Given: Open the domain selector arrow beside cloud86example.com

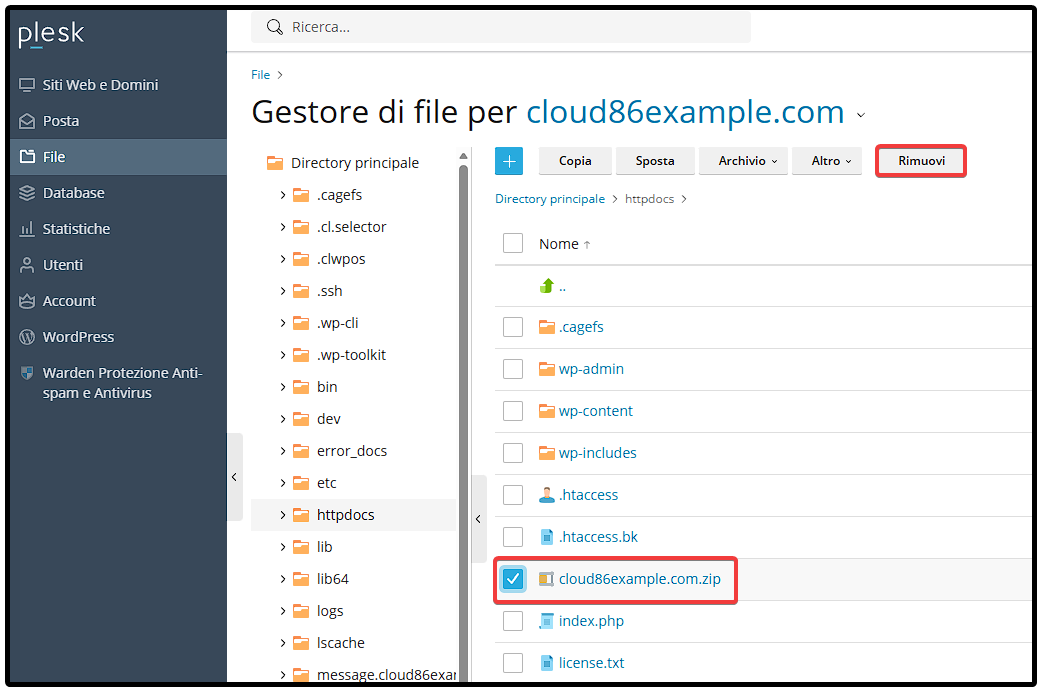Looking at the screenshot, I should point(861,115).
